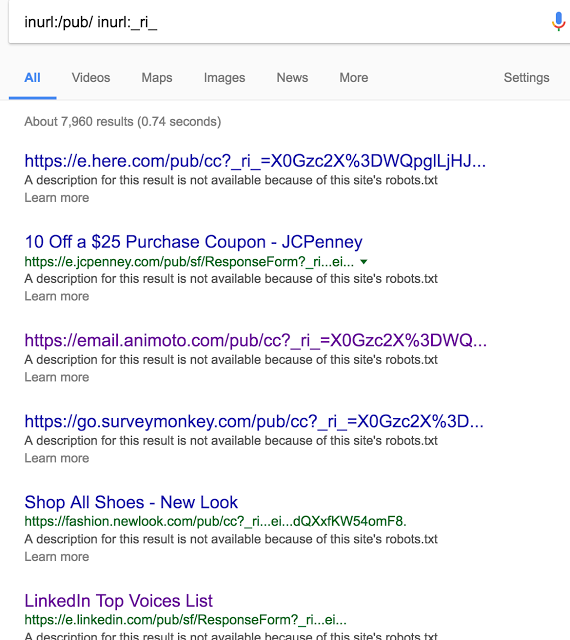This screenshot has width=570, height=640.
Task: Open the e.here.com/pub/cc result link
Action: (255, 161)
